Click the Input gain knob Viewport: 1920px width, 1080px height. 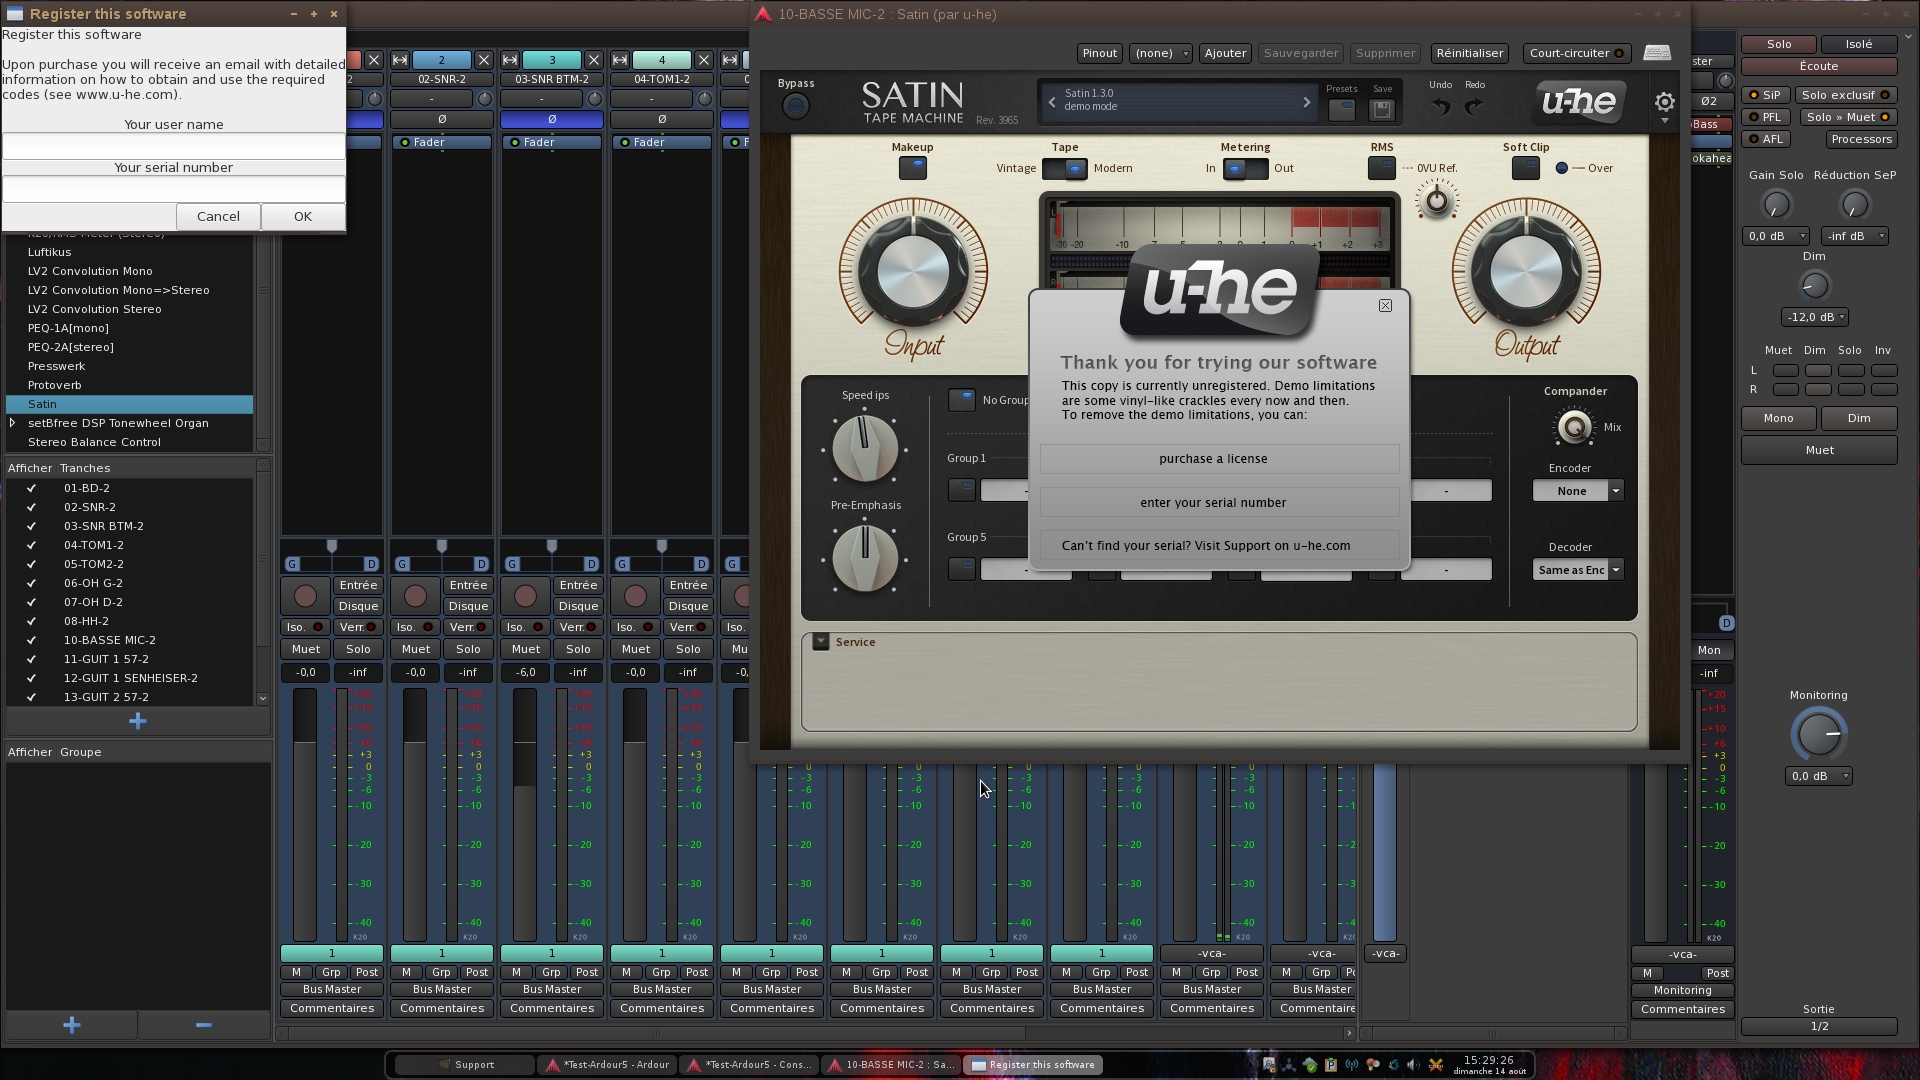click(x=913, y=271)
